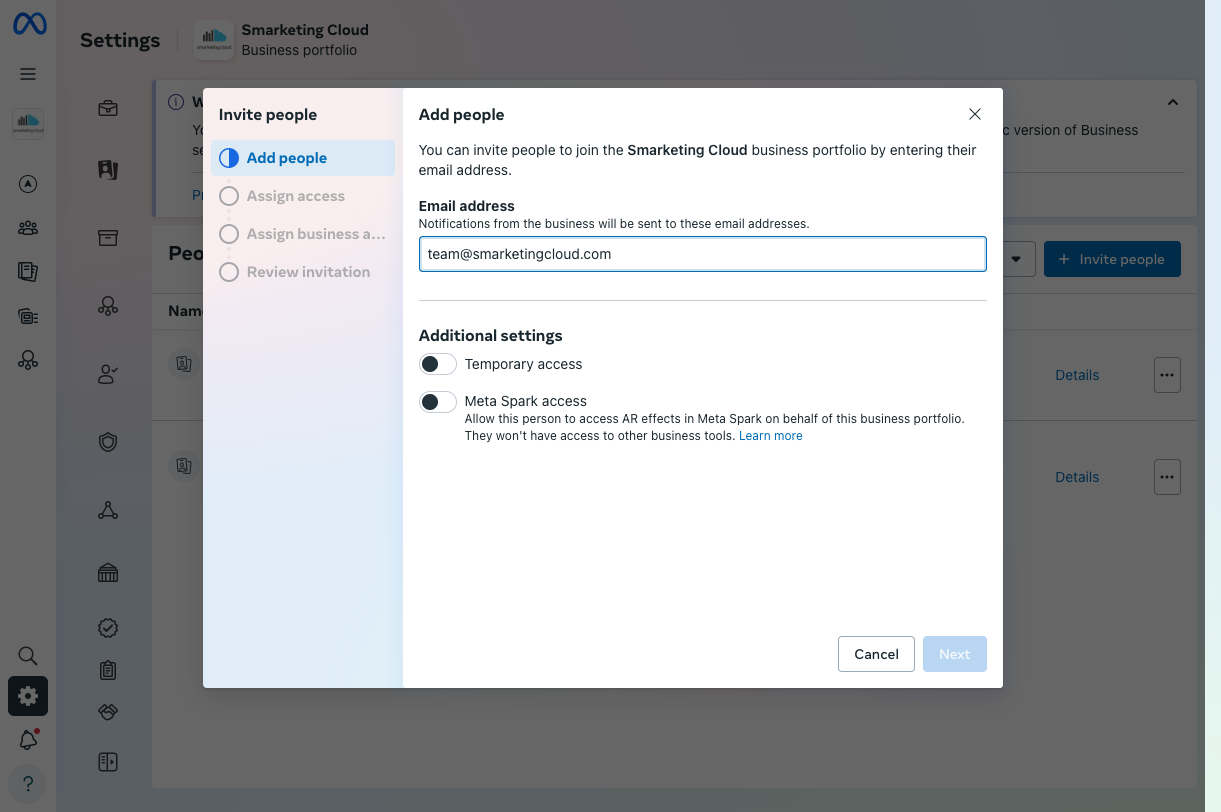This screenshot has width=1221, height=812.
Task: Open the split panel arrow icon
Action: [108, 762]
